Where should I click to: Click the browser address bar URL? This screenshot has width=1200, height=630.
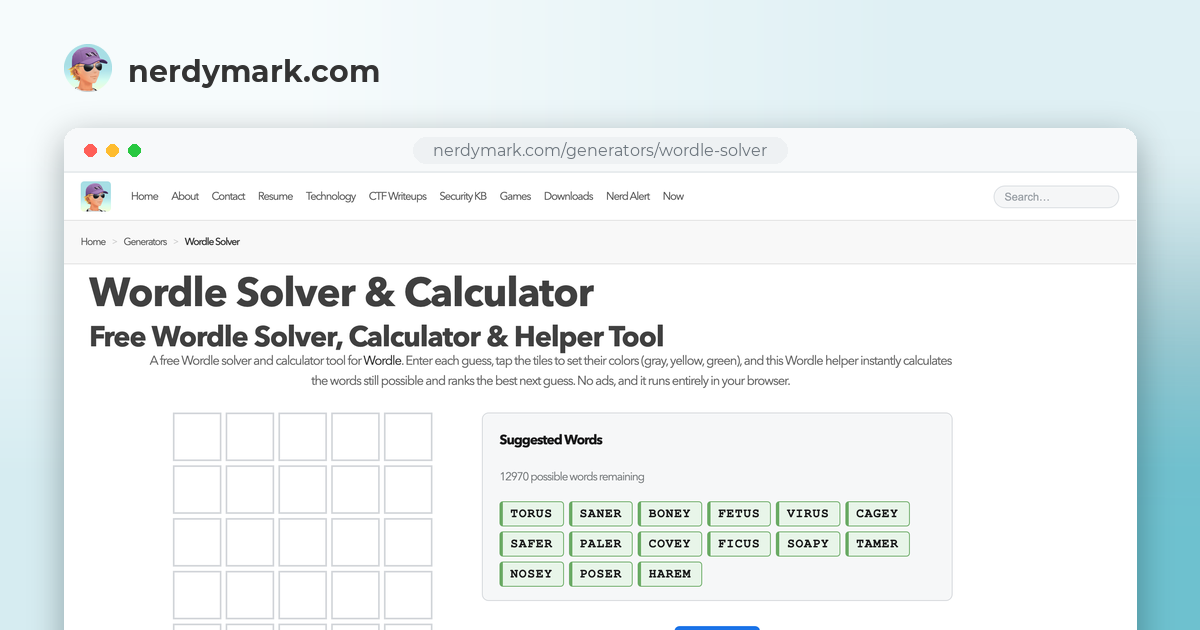click(600, 151)
